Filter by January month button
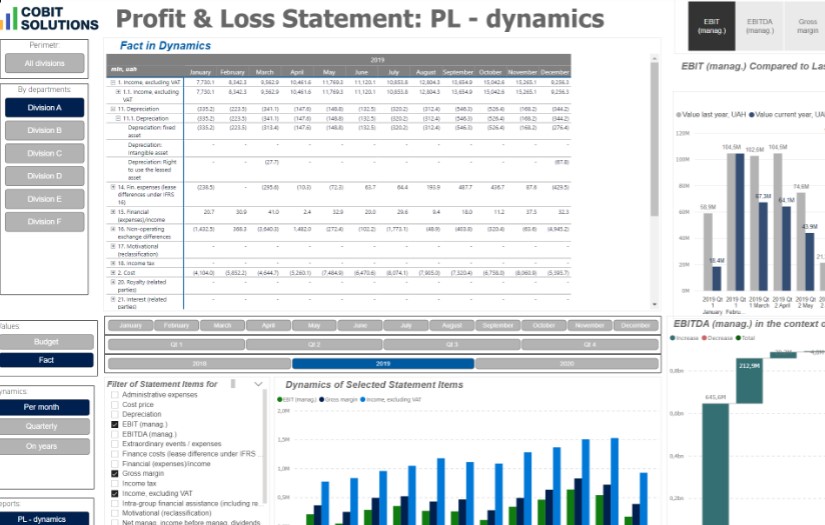 [x=130, y=326]
